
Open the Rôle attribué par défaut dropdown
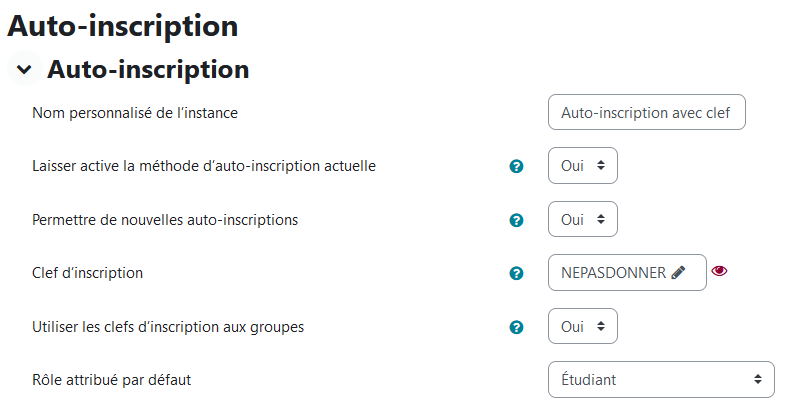(661, 380)
